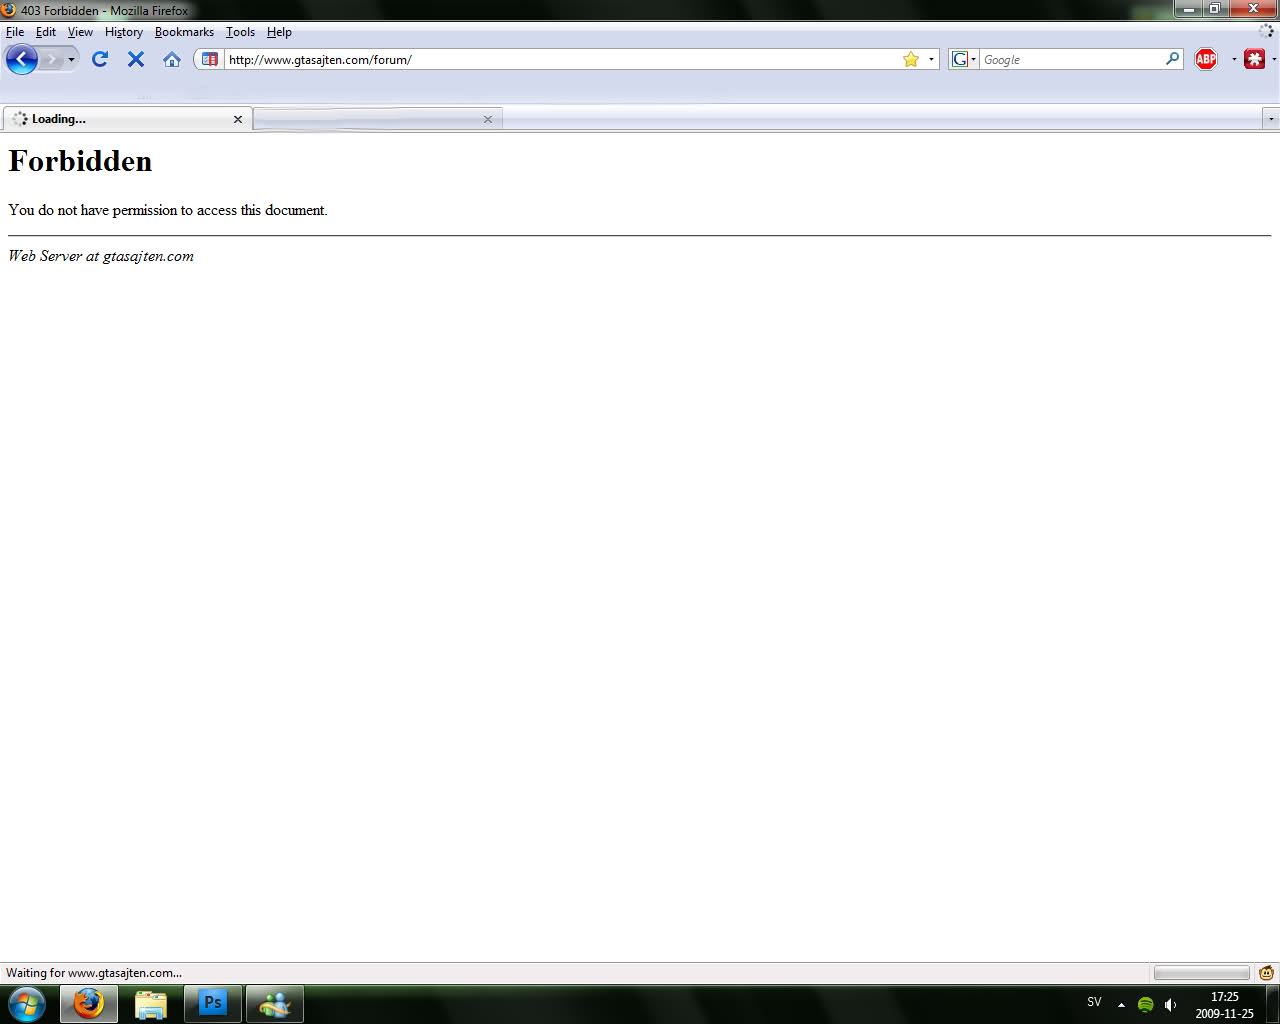Viewport: 1280px width, 1024px height.
Task: Minimize the Firefox window
Action: pos(1188,9)
